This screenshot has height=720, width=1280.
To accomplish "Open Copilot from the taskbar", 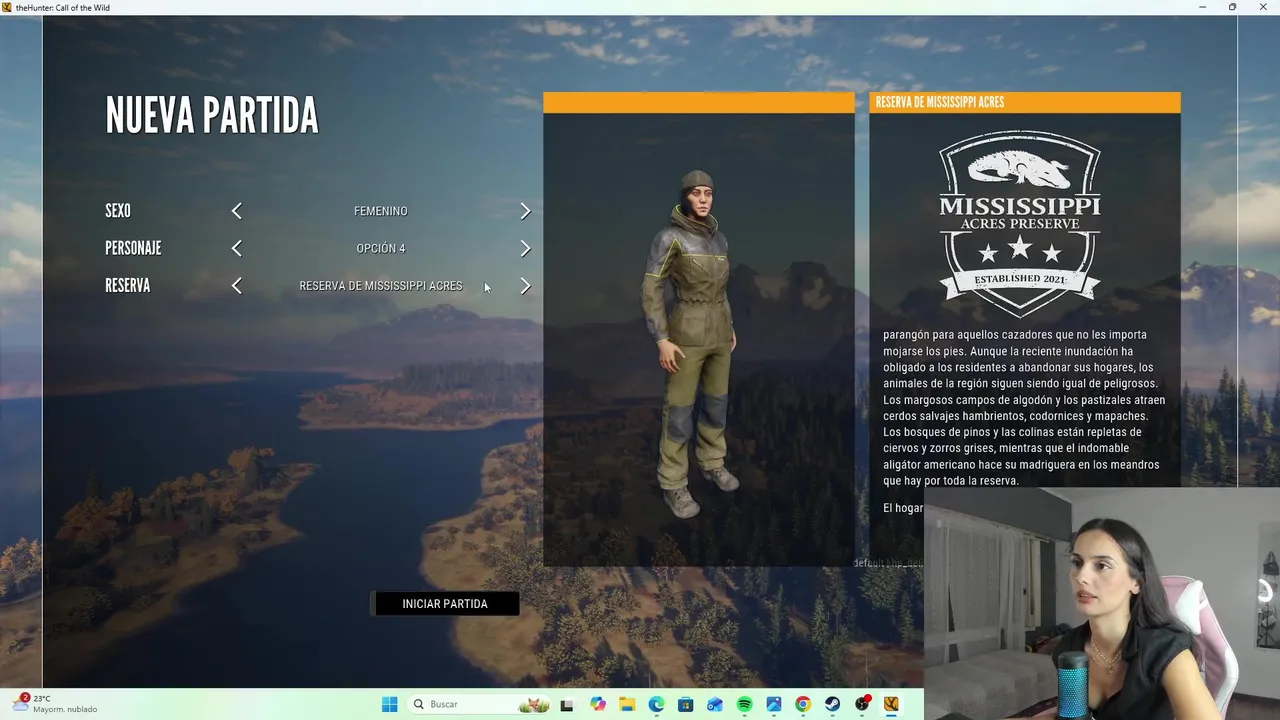I will point(598,704).
